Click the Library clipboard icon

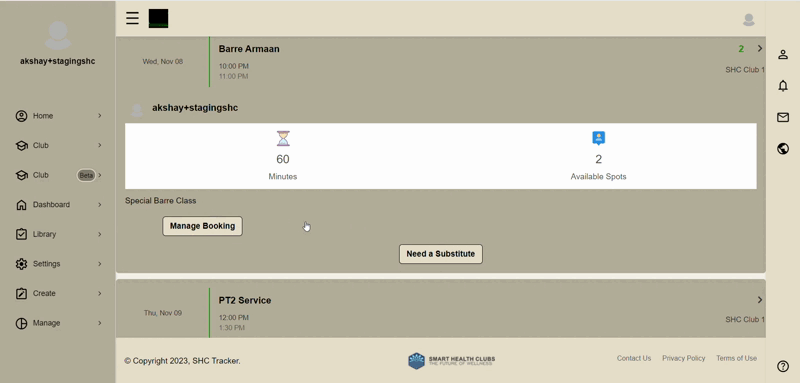click(x=21, y=234)
